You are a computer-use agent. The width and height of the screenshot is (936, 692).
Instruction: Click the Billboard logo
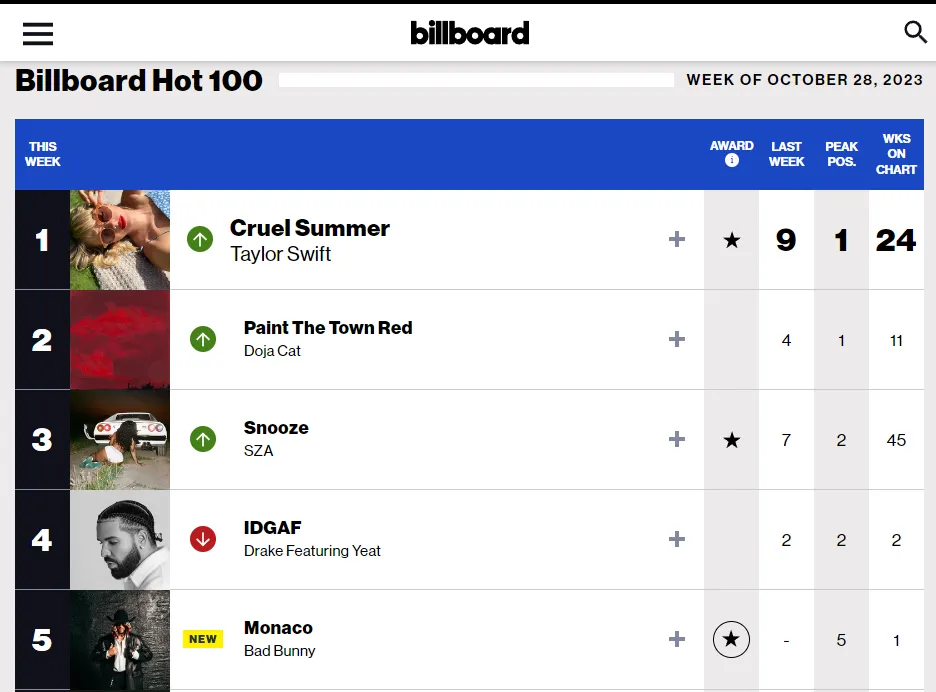pos(469,33)
